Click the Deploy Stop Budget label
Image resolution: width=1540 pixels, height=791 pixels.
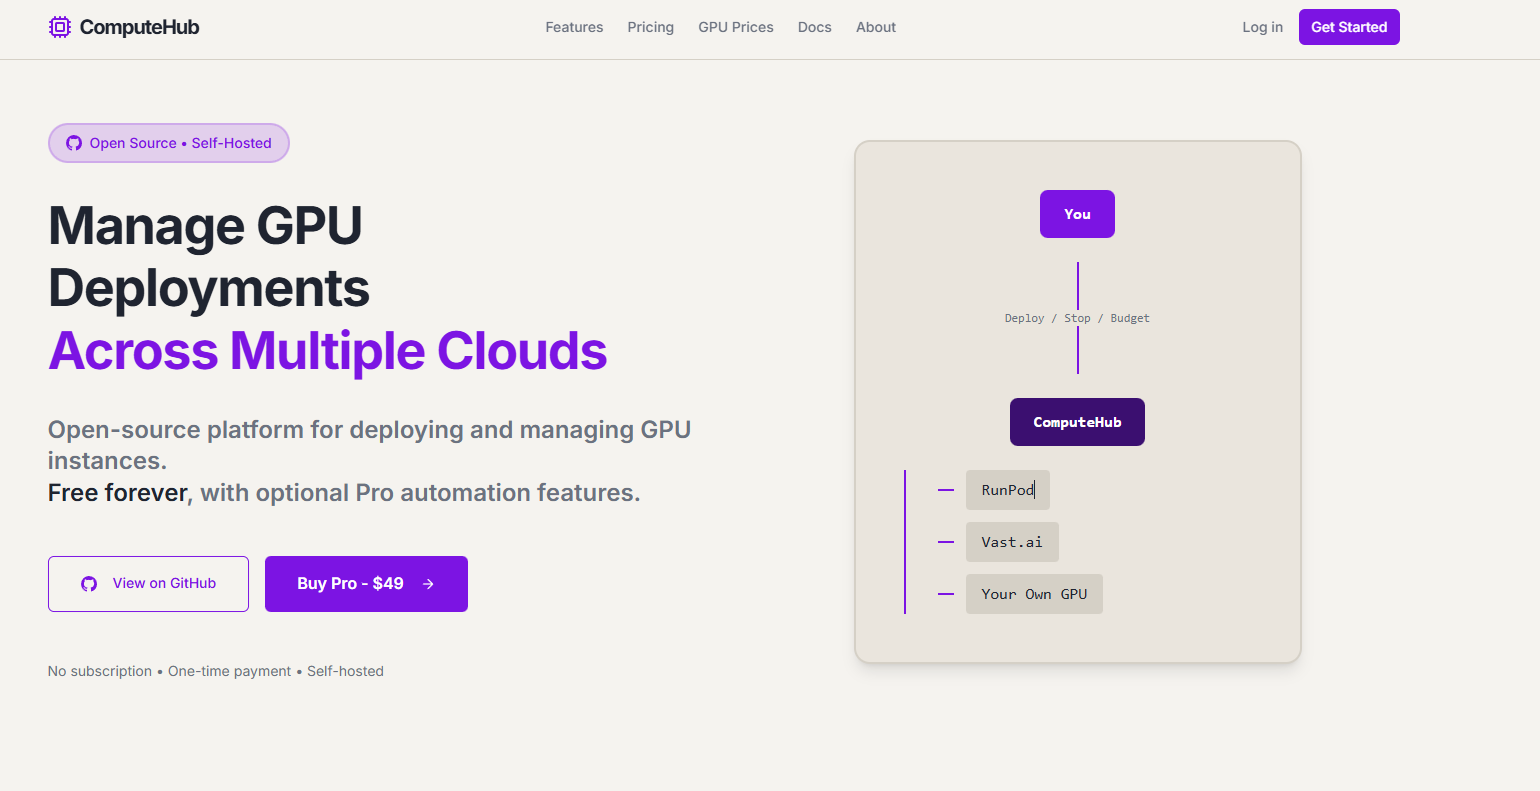click(1077, 317)
